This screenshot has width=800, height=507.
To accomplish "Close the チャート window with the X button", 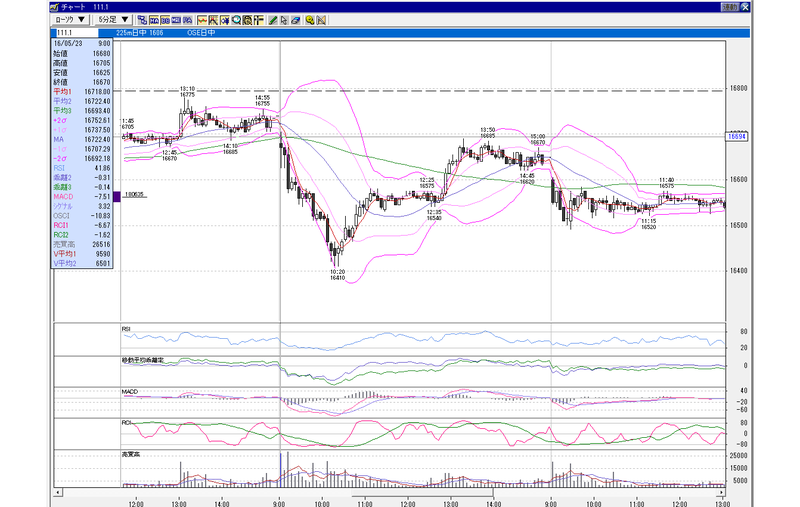I will (x=745, y=7).
